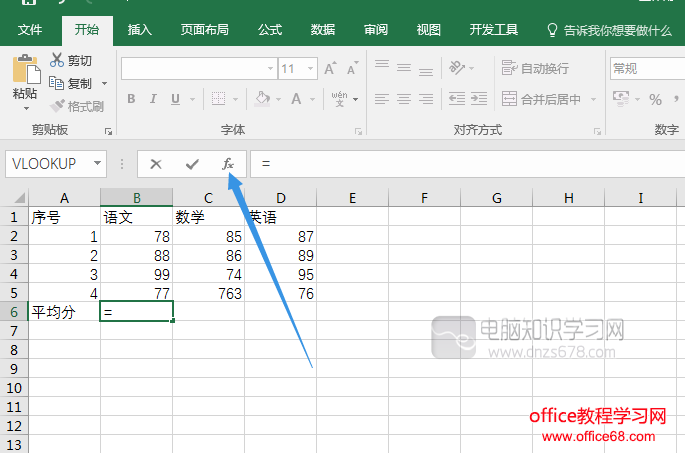Switch to the 公式 Formulas tab

coord(270,30)
